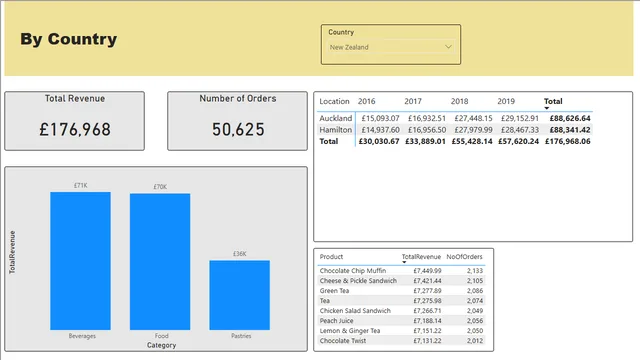640x360 pixels.
Task: Click the Category axis title
Action: pos(161,345)
